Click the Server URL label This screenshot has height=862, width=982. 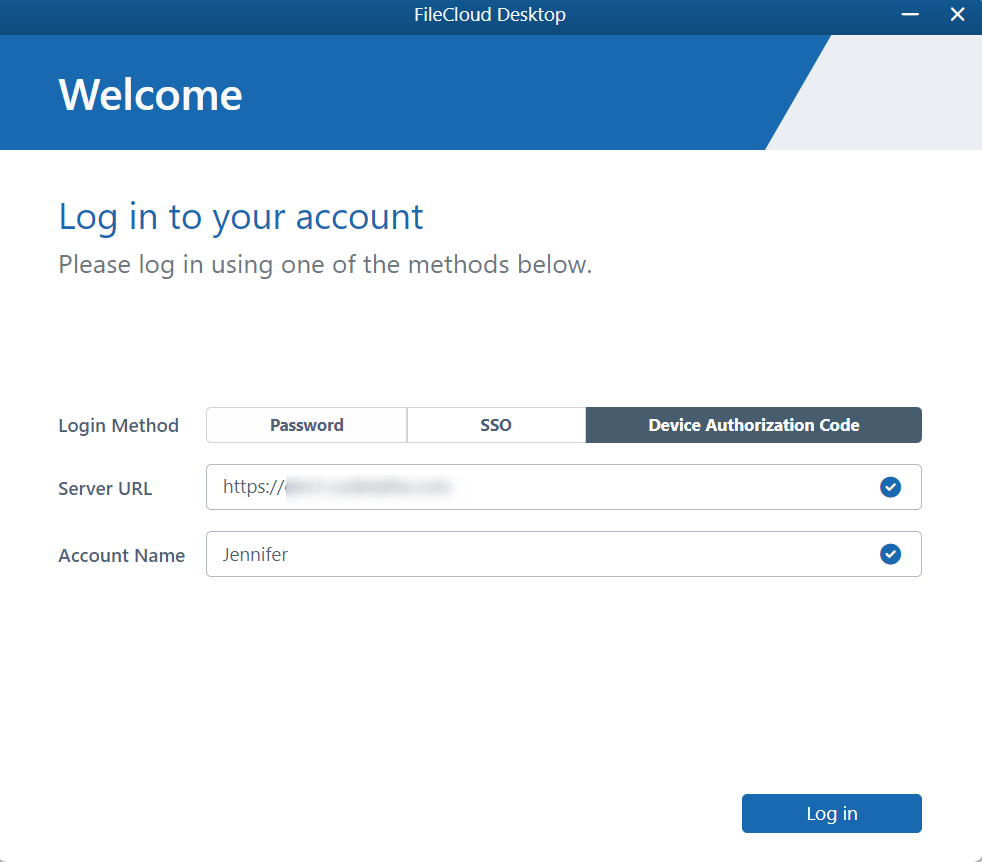(x=105, y=489)
